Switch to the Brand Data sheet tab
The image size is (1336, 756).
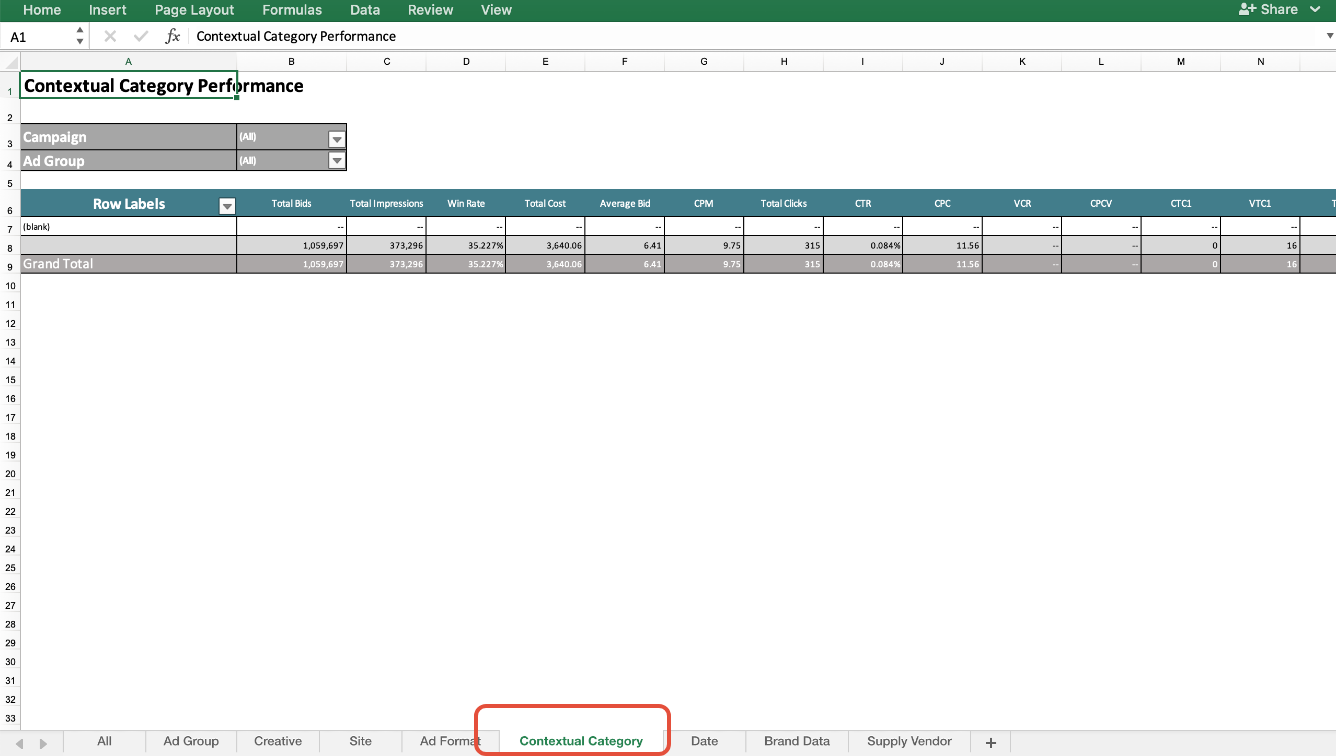click(x=797, y=741)
